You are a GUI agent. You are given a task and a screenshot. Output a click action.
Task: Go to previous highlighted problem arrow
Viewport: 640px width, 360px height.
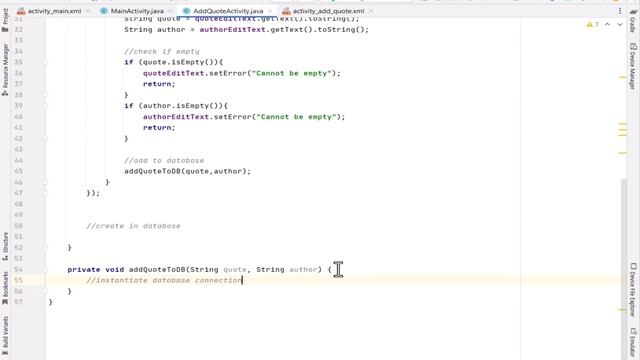click(607, 24)
